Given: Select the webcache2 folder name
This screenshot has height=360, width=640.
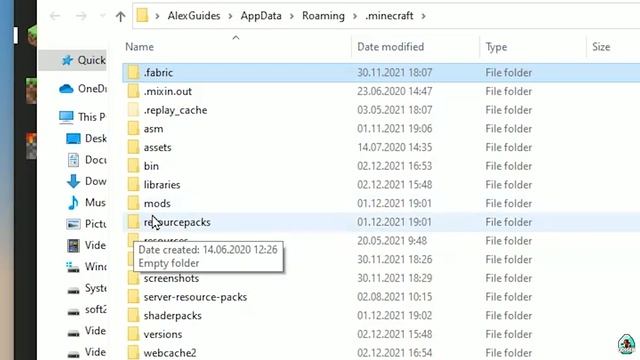Looking at the screenshot, I should 170,353.
